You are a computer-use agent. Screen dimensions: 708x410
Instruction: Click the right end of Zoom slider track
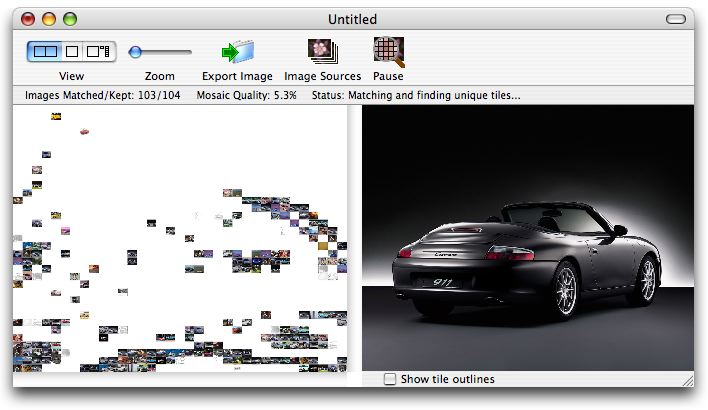click(190, 52)
